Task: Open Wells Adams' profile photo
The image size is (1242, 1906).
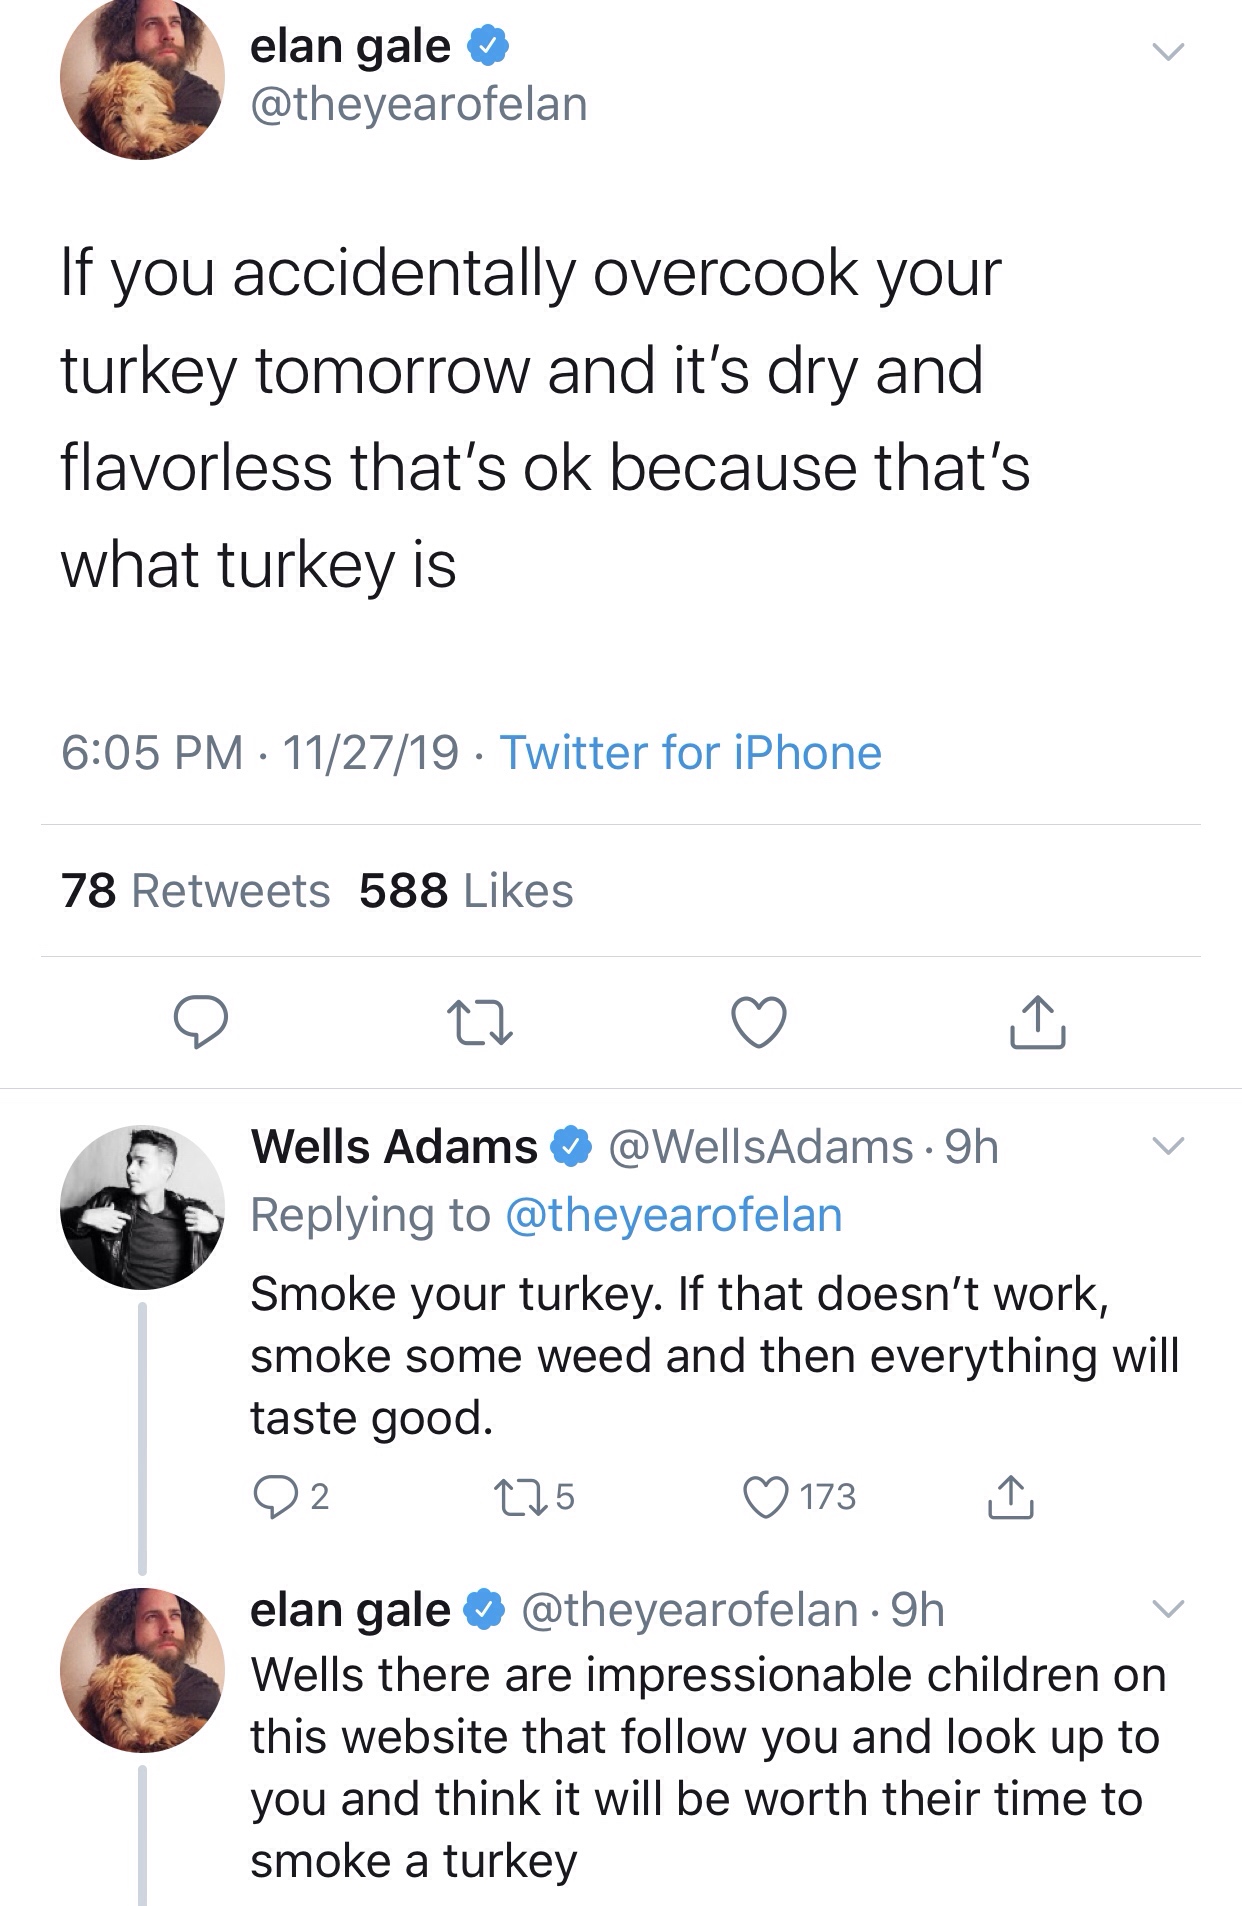Action: coord(142,1207)
